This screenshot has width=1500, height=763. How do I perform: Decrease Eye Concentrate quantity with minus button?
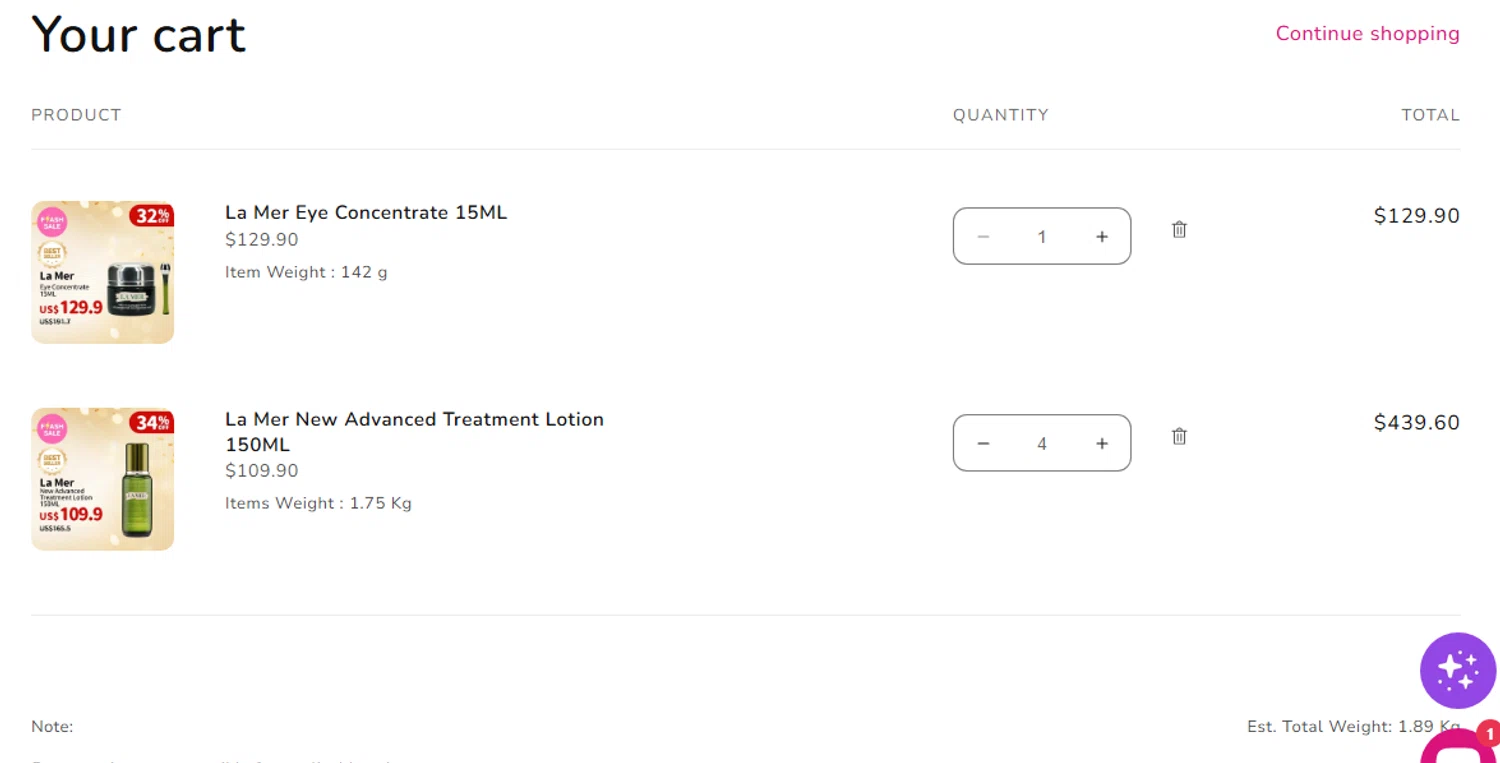pyautogui.click(x=983, y=237)
